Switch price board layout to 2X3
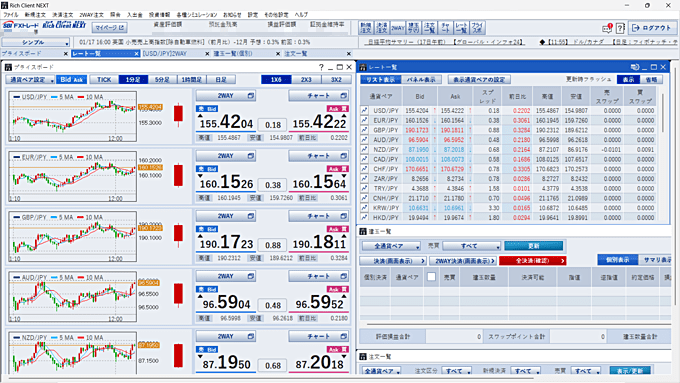 (x=306, y=80)
